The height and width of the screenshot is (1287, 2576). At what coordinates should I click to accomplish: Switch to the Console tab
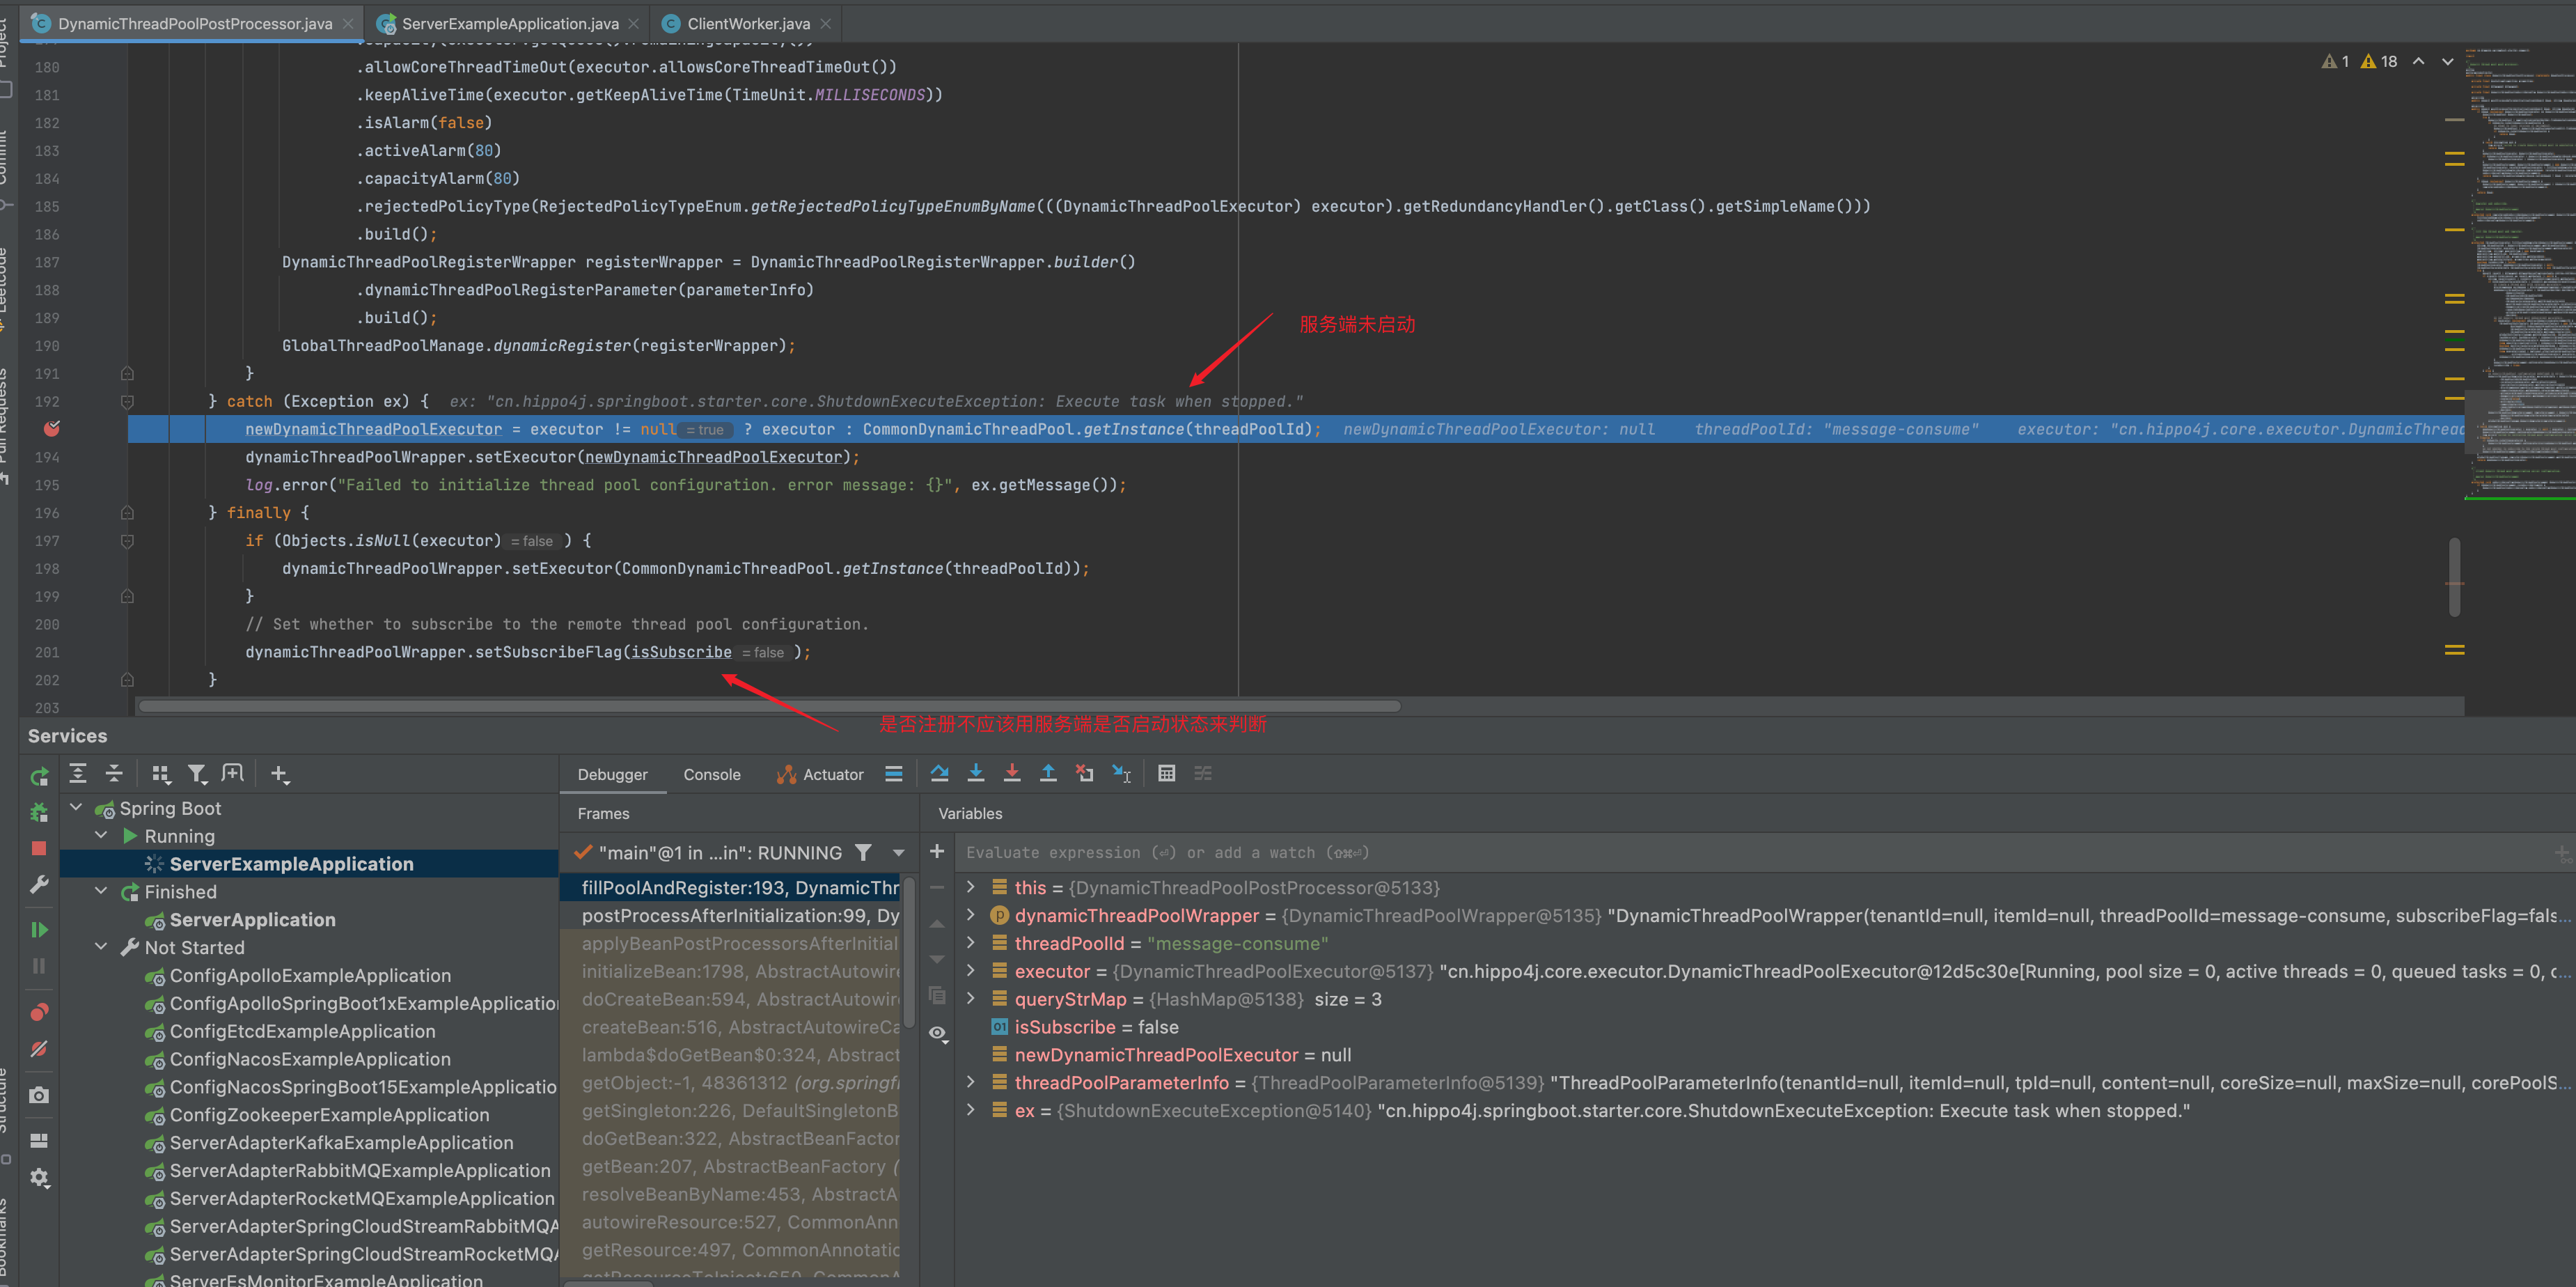(x=711, y=773)
